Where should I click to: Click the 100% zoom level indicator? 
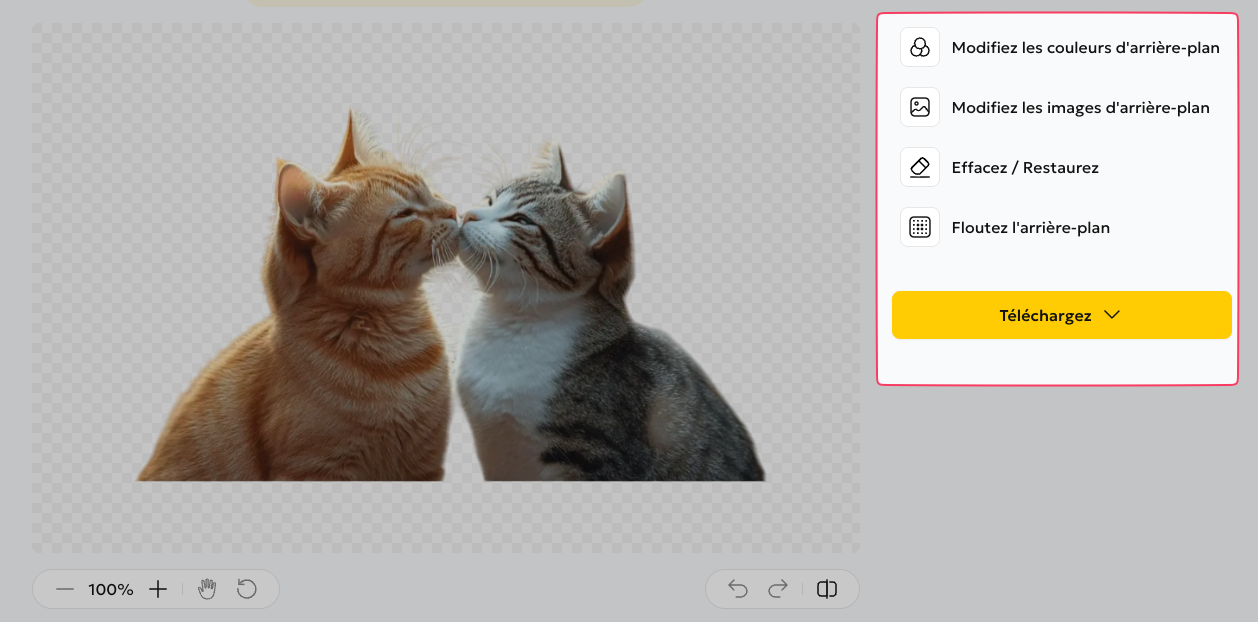tap(111, 590)
